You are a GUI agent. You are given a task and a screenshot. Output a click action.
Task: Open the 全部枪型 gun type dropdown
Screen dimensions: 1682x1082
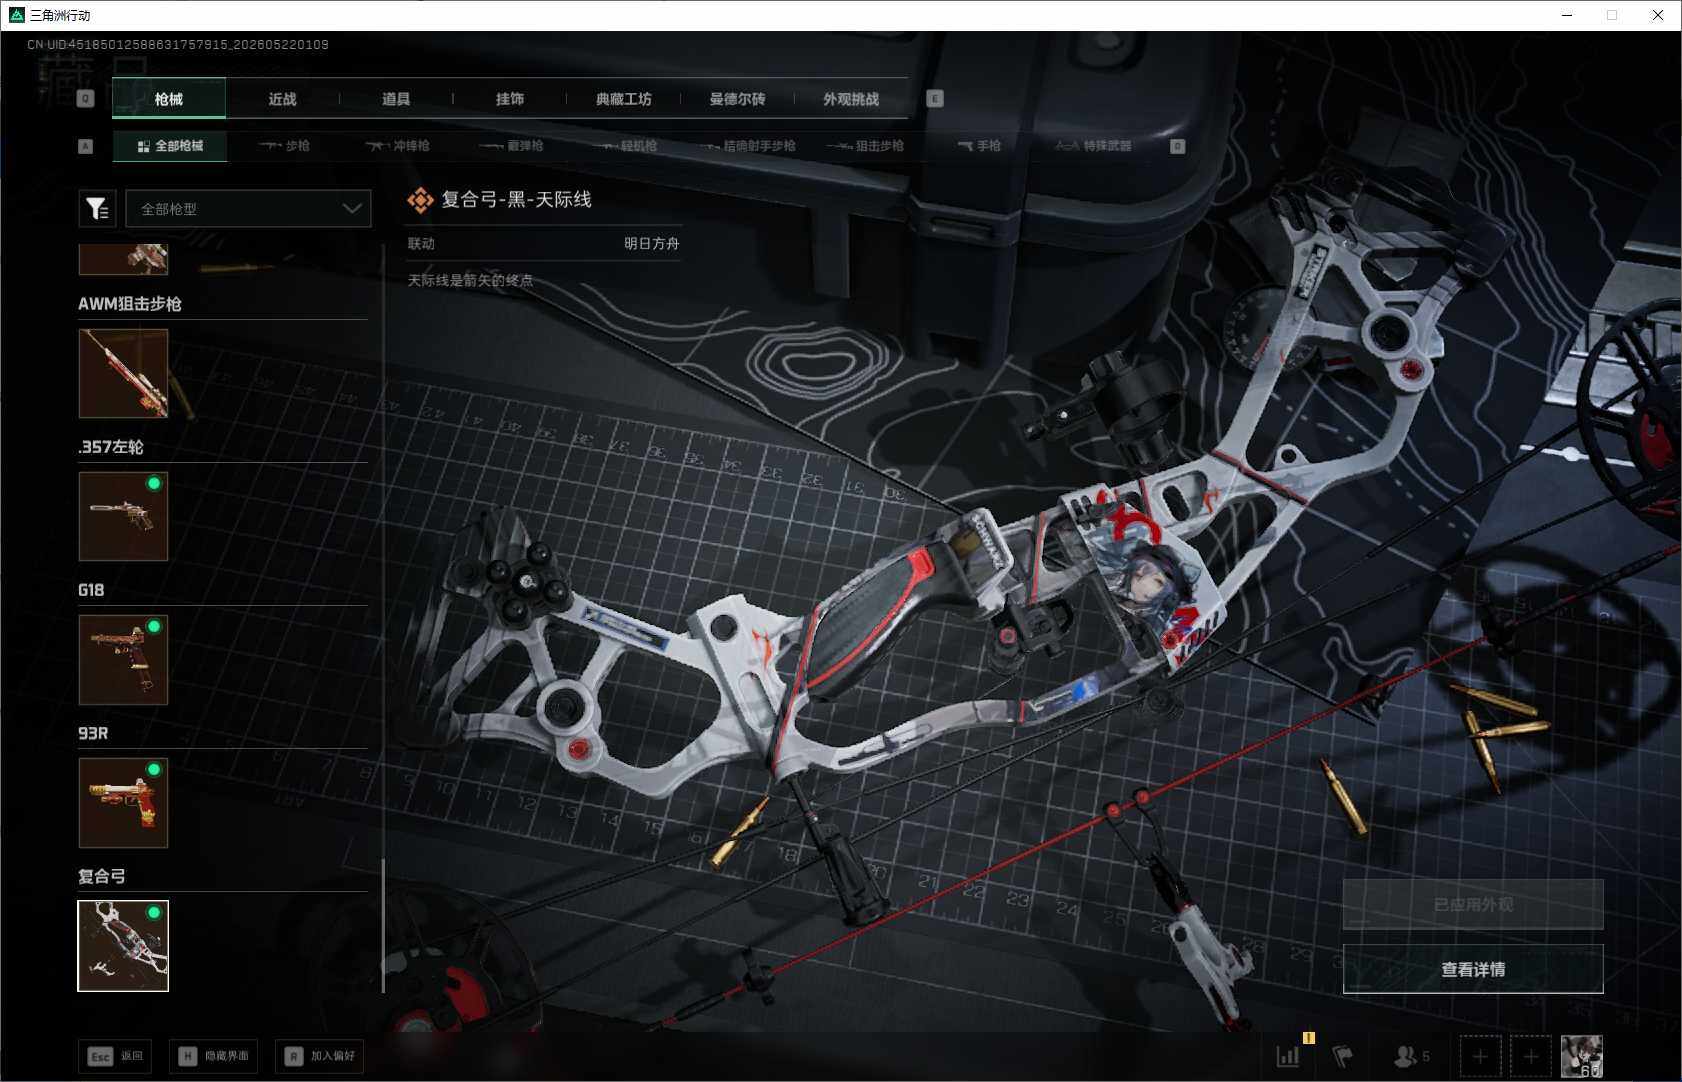248,208
